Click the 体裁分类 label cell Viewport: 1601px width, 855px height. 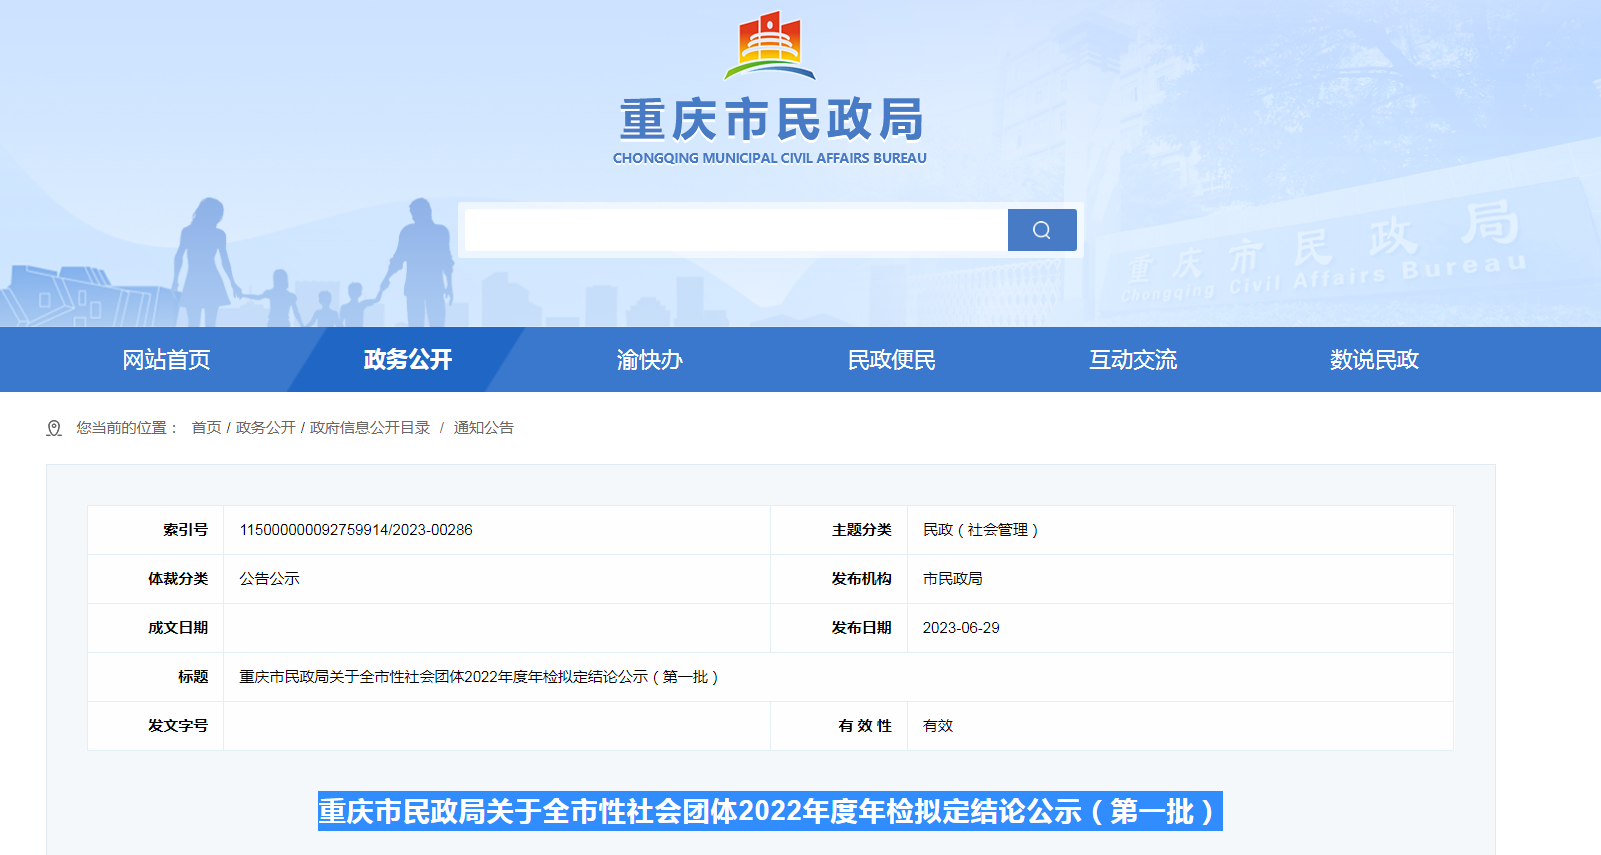pos(155,579)
